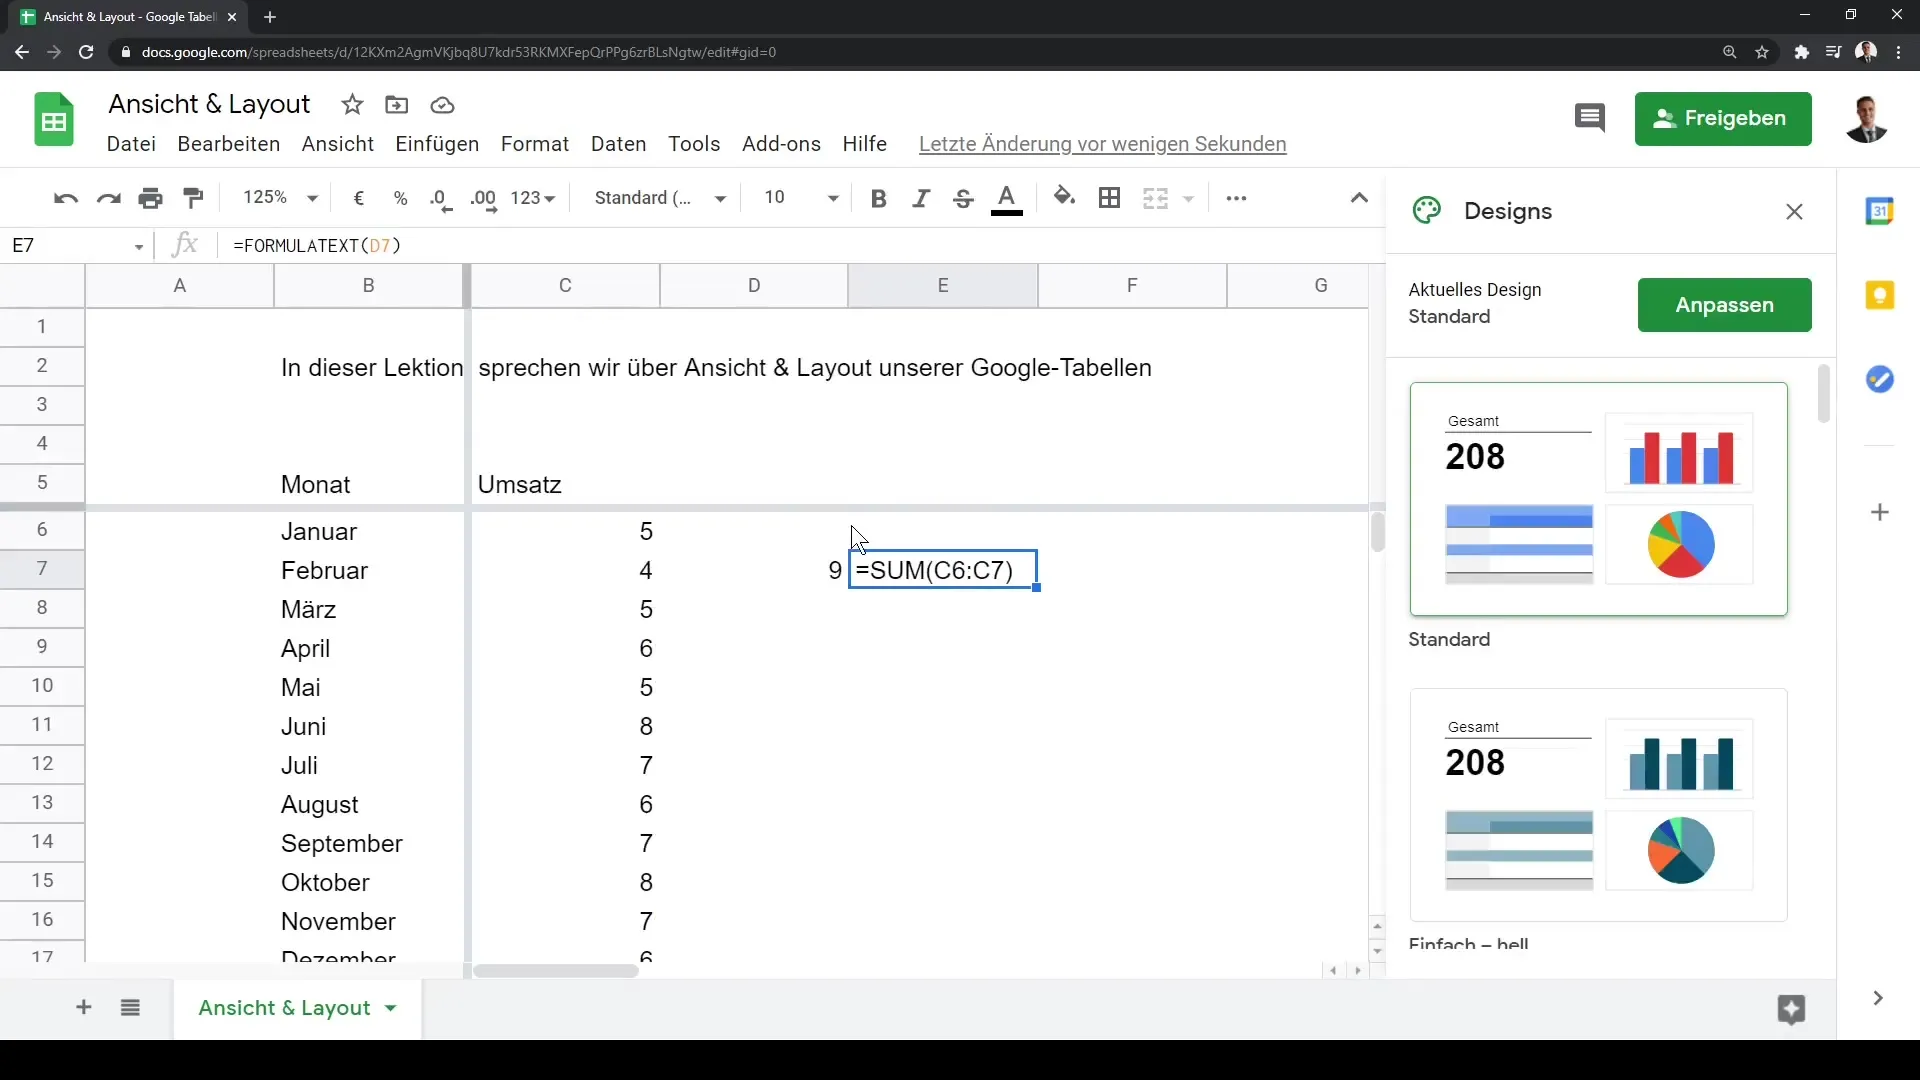Toggle the undo button

pyautogui.click(x=65, y=196)
